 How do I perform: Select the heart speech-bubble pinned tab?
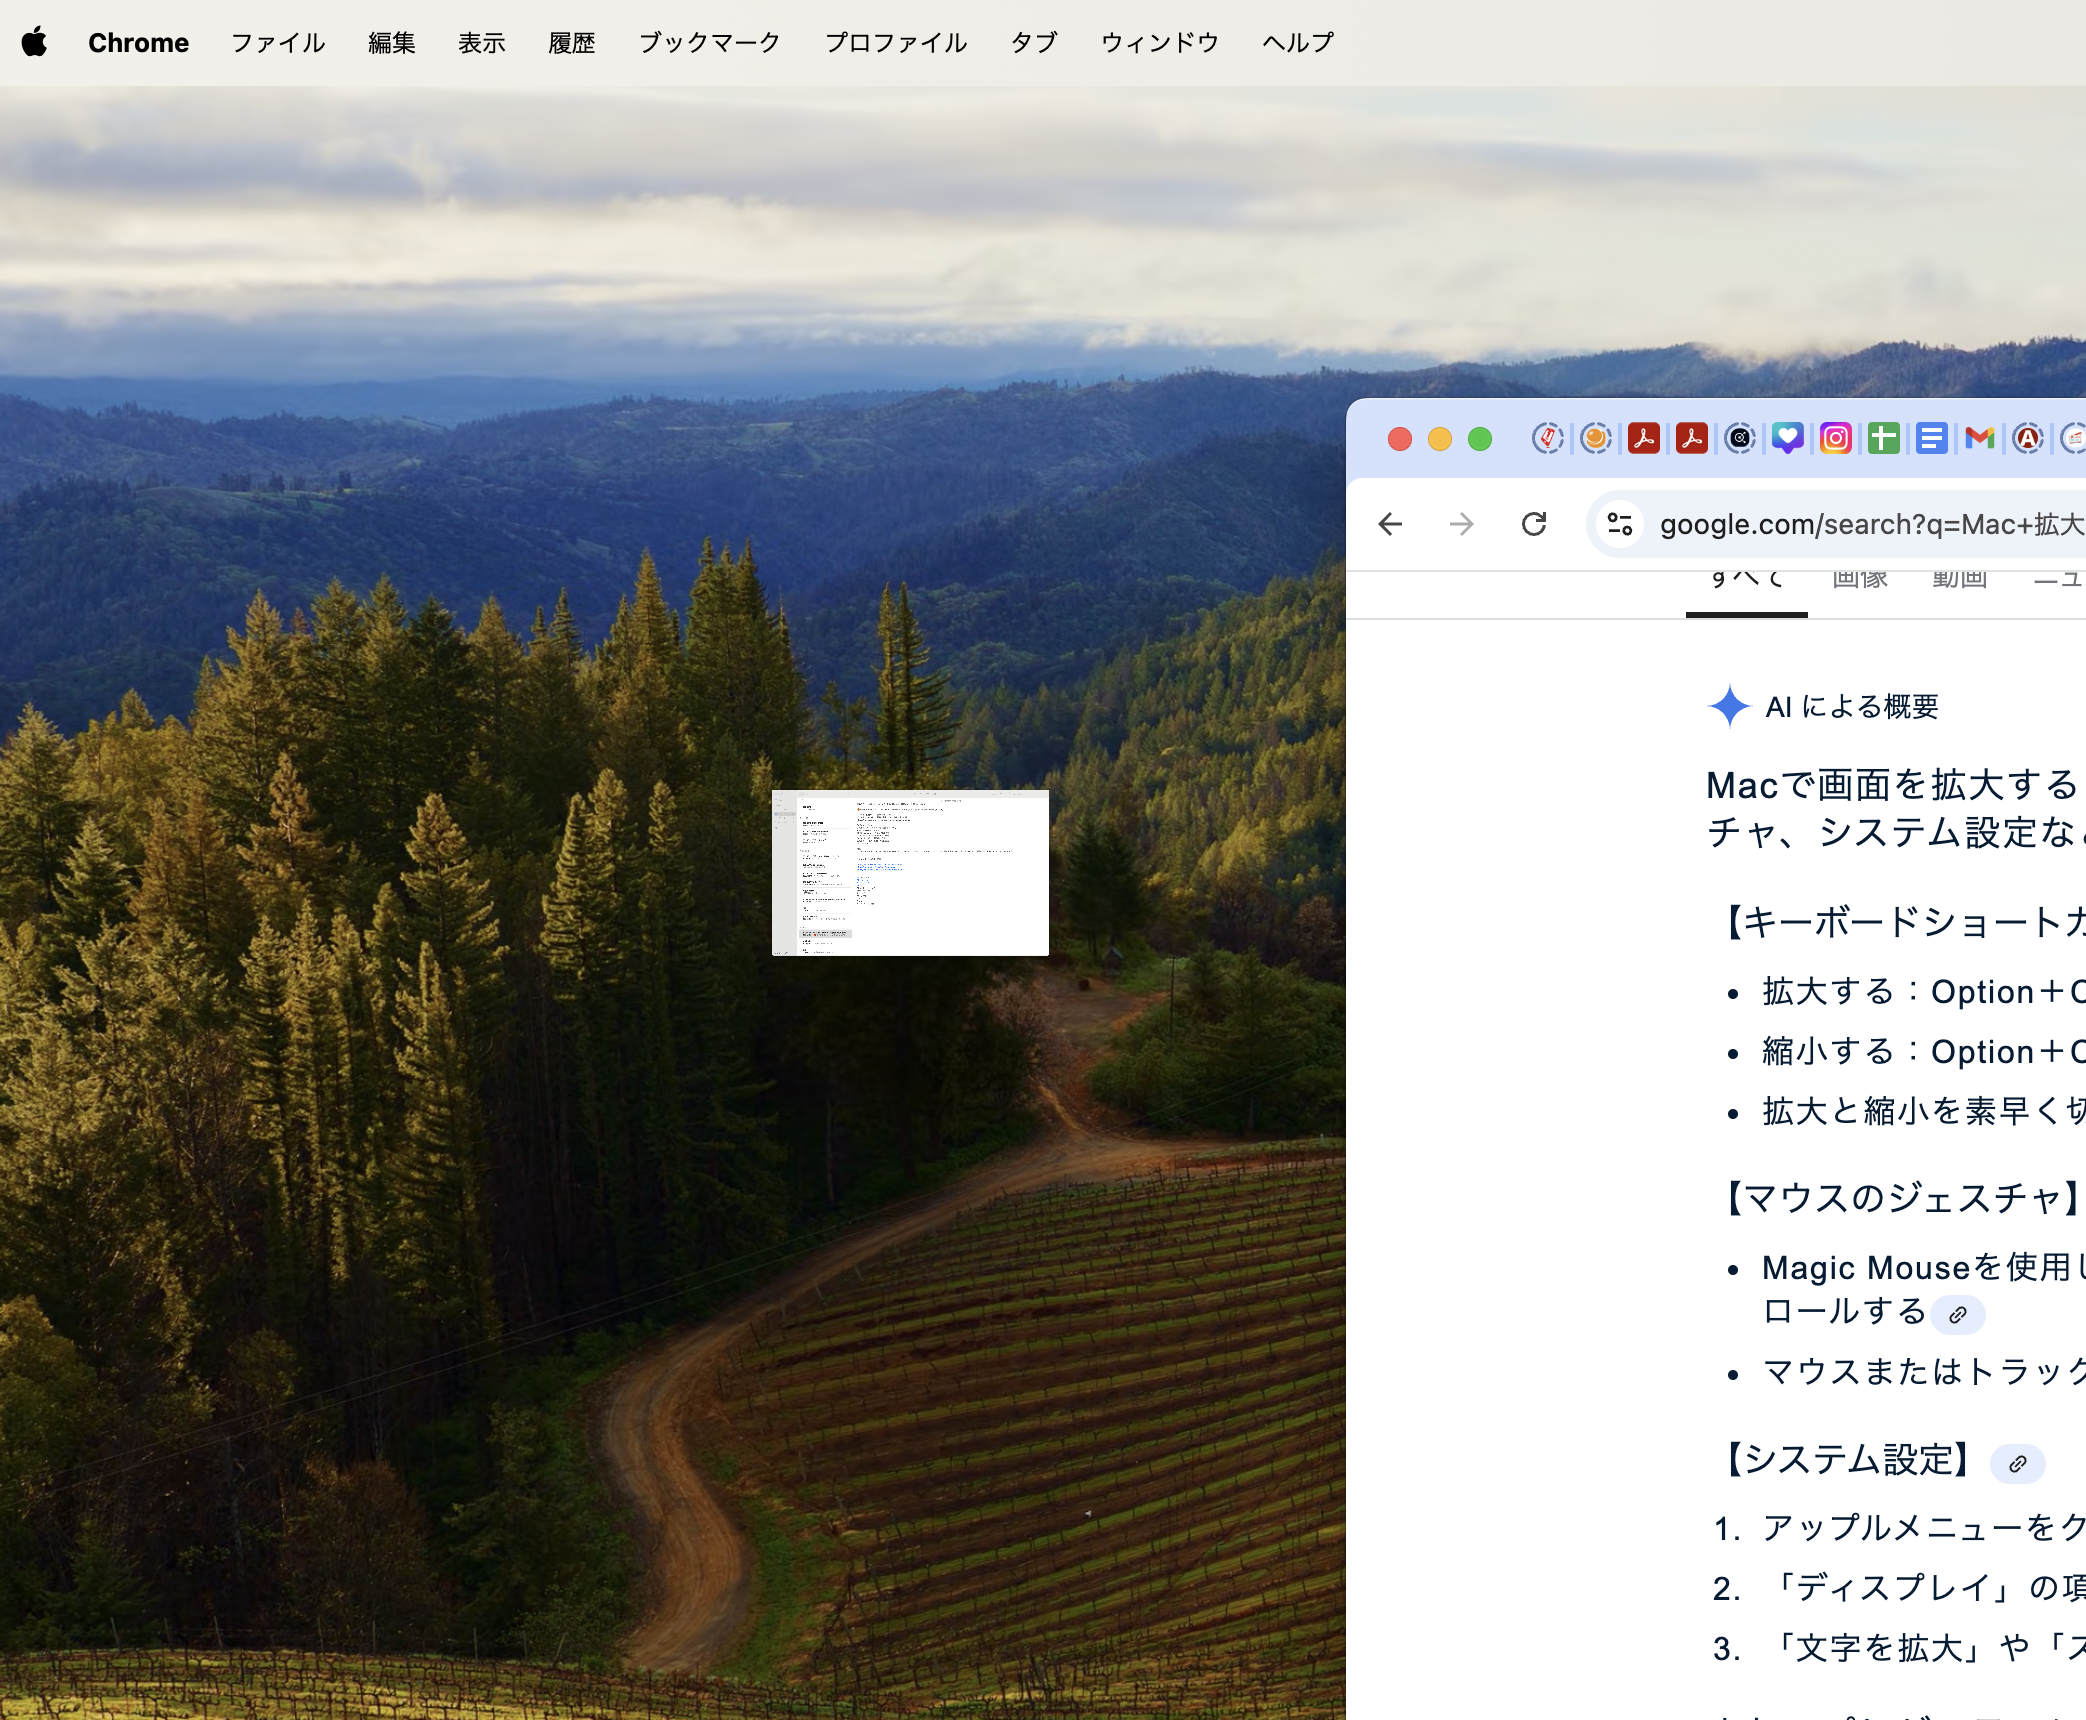point(1787,439)
